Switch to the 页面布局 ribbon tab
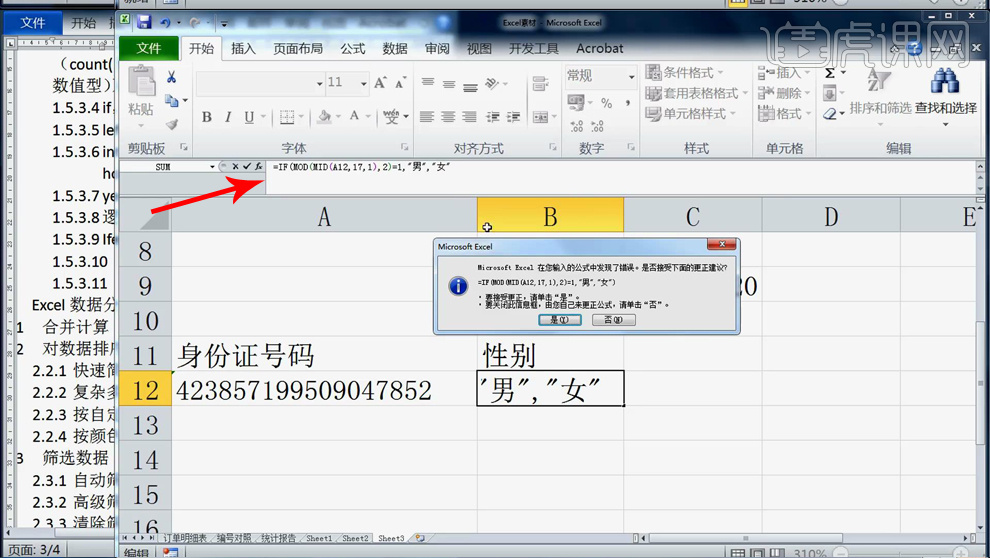Image resolution: width=990 pixels, height=558 pixels. pyautogui.click(x=297, y=48)
